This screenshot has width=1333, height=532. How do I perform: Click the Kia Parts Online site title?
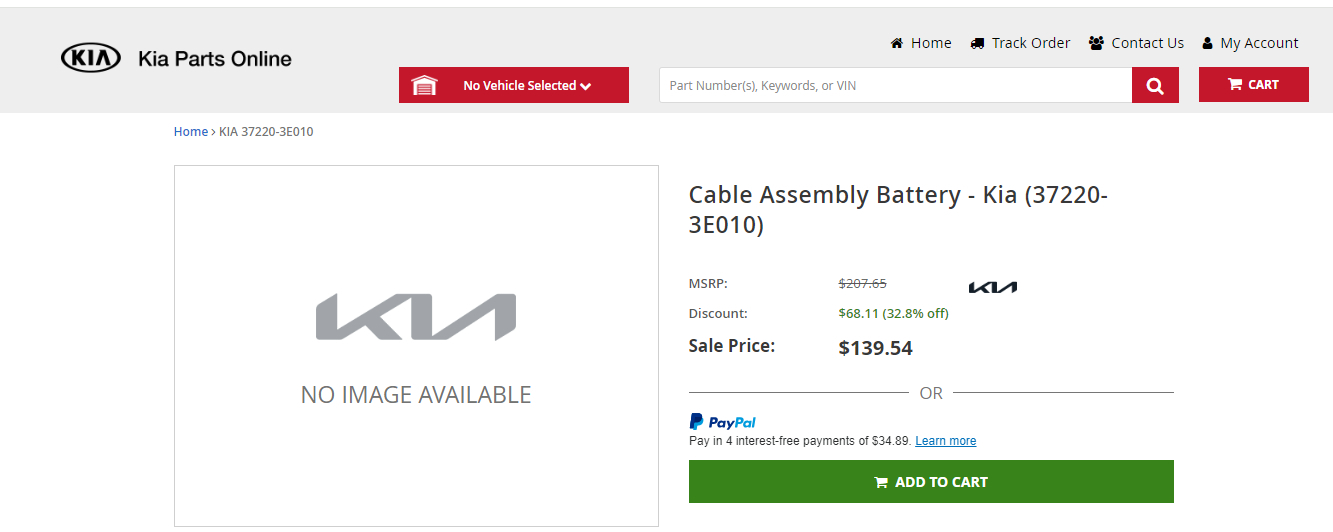(x=215, y=59)
